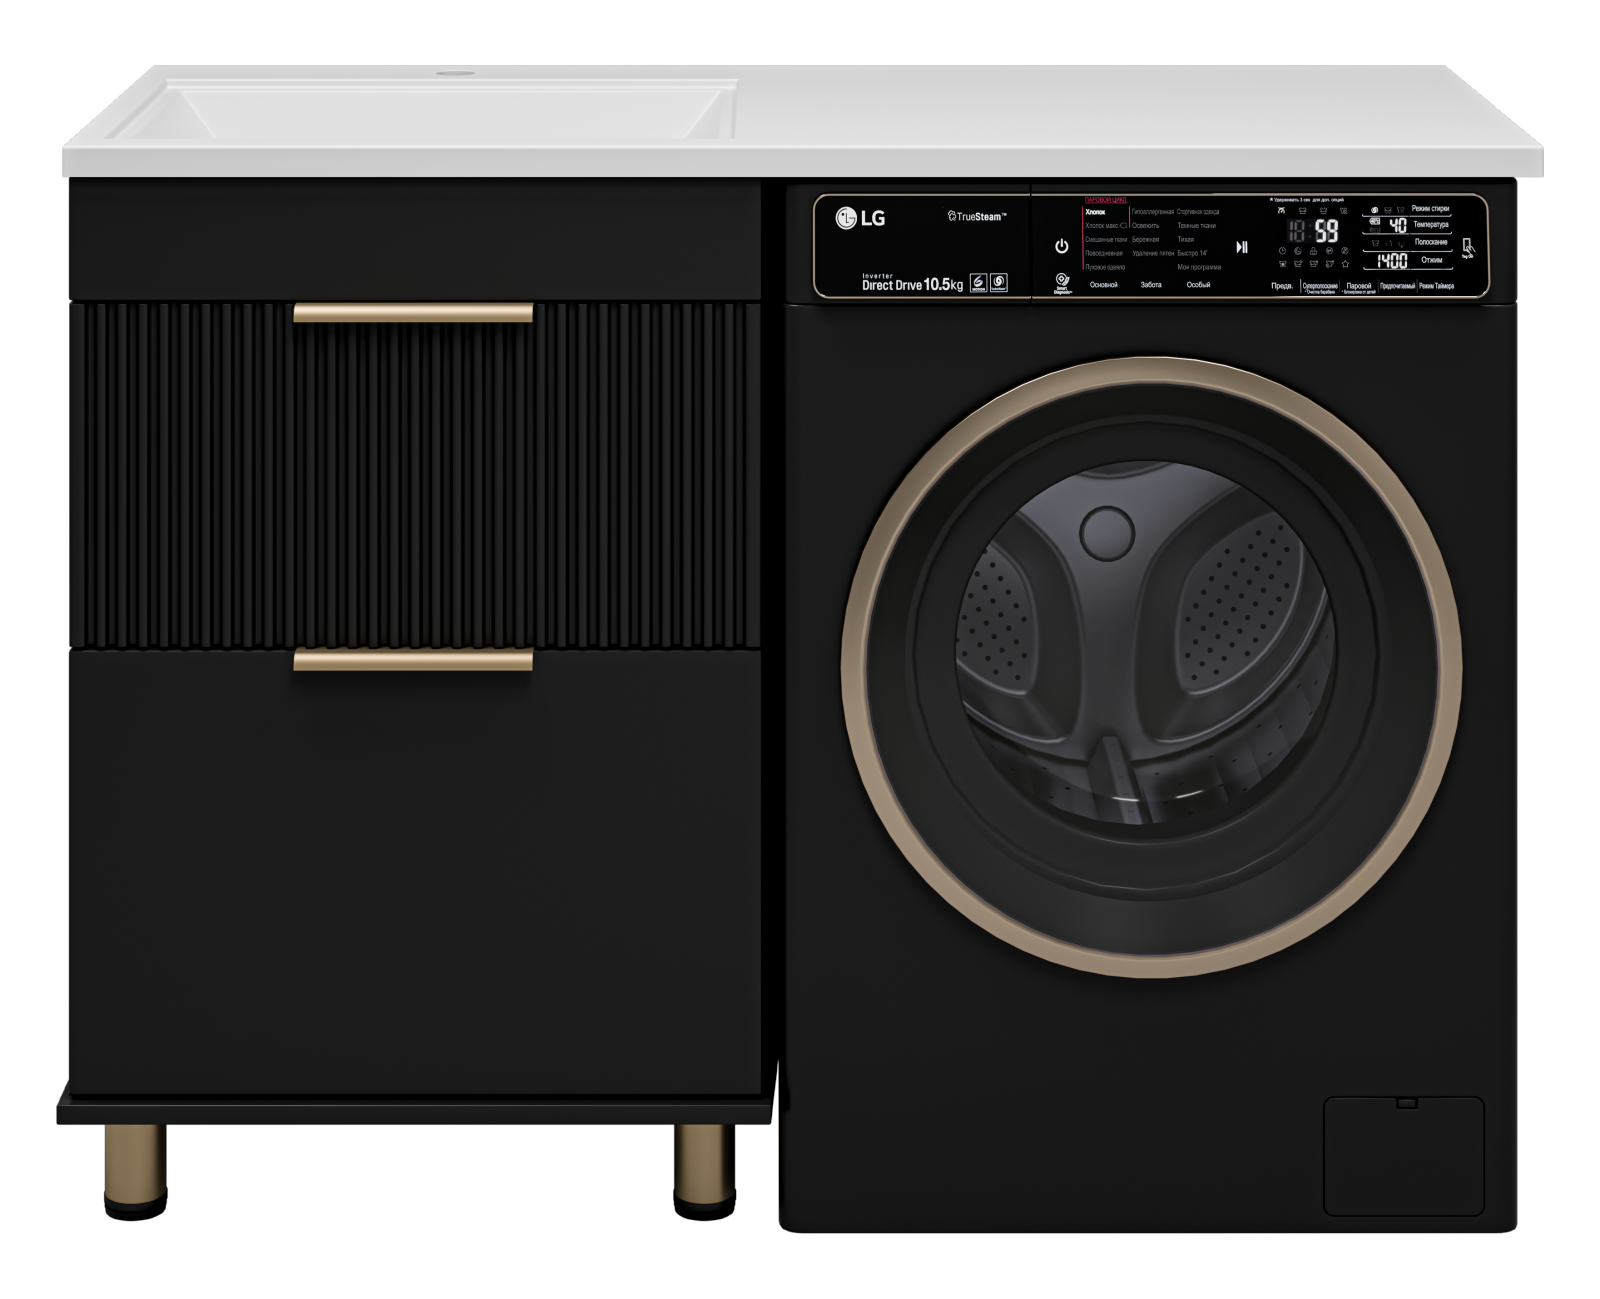The width and height of the screenshot is (1600, 1299).
Task: Click the 6 Motion badge
Action: tap(978, 283)
